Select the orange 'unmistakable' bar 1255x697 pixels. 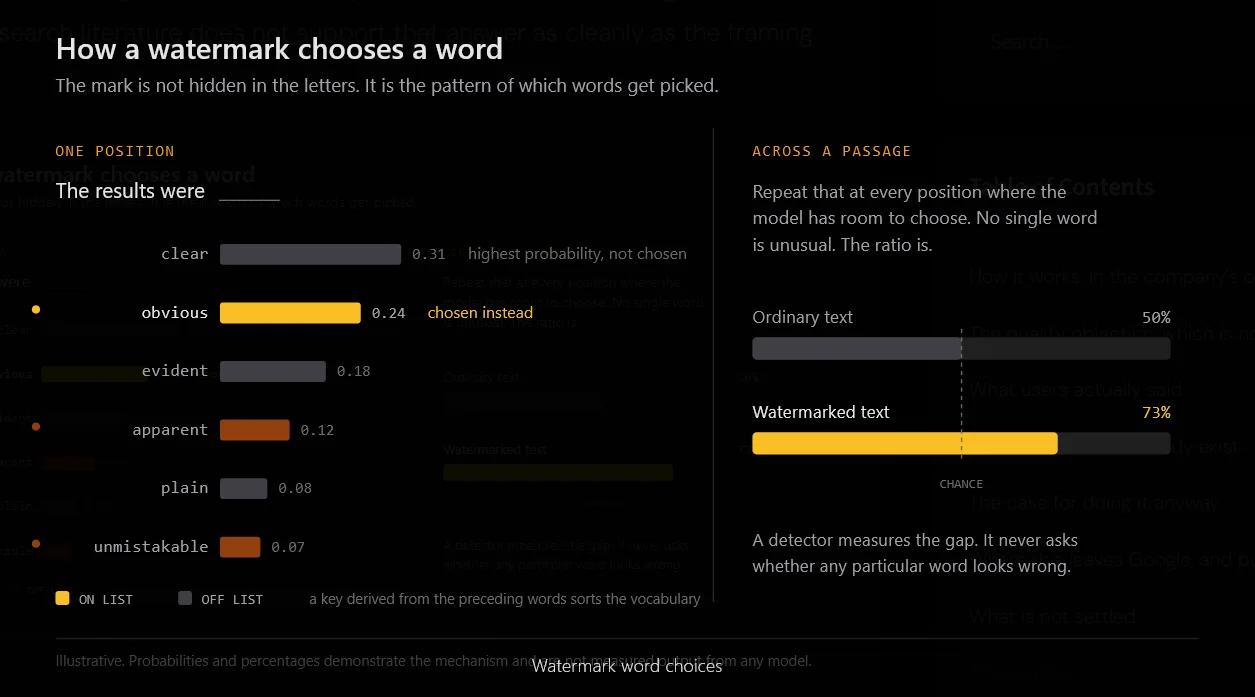tap(240, 547)
